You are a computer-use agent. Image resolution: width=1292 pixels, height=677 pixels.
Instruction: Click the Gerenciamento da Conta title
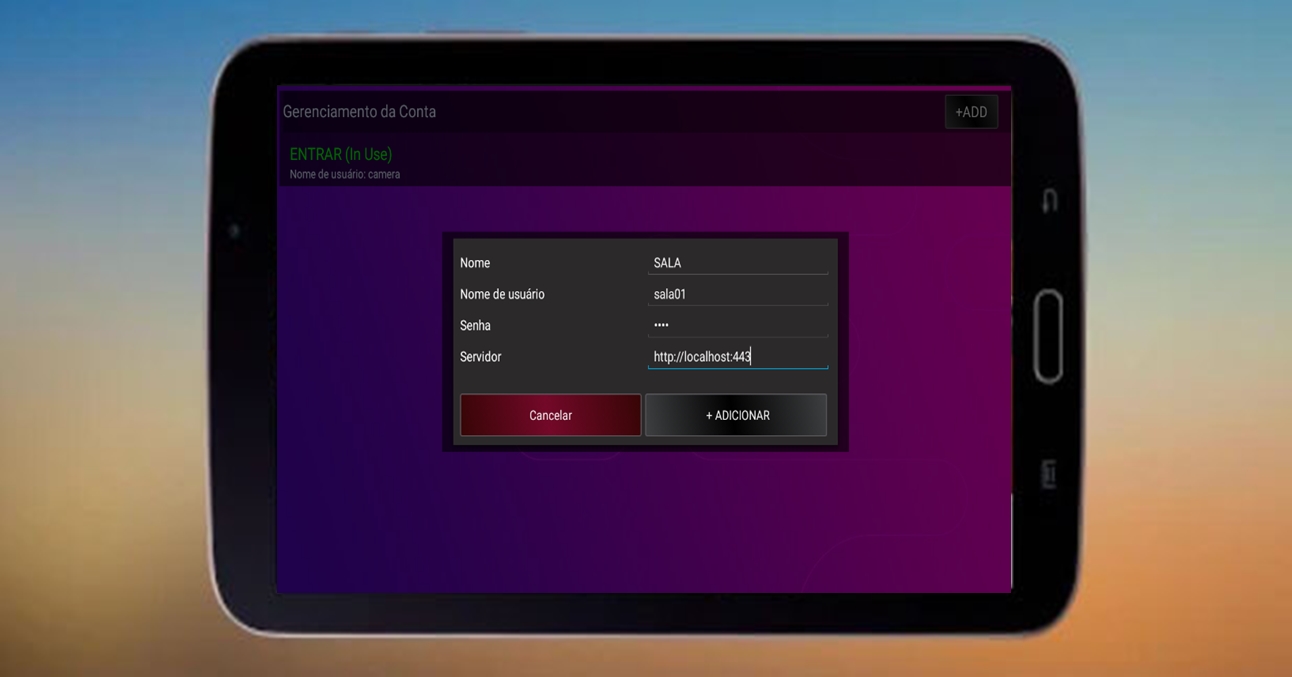[359, 112]
